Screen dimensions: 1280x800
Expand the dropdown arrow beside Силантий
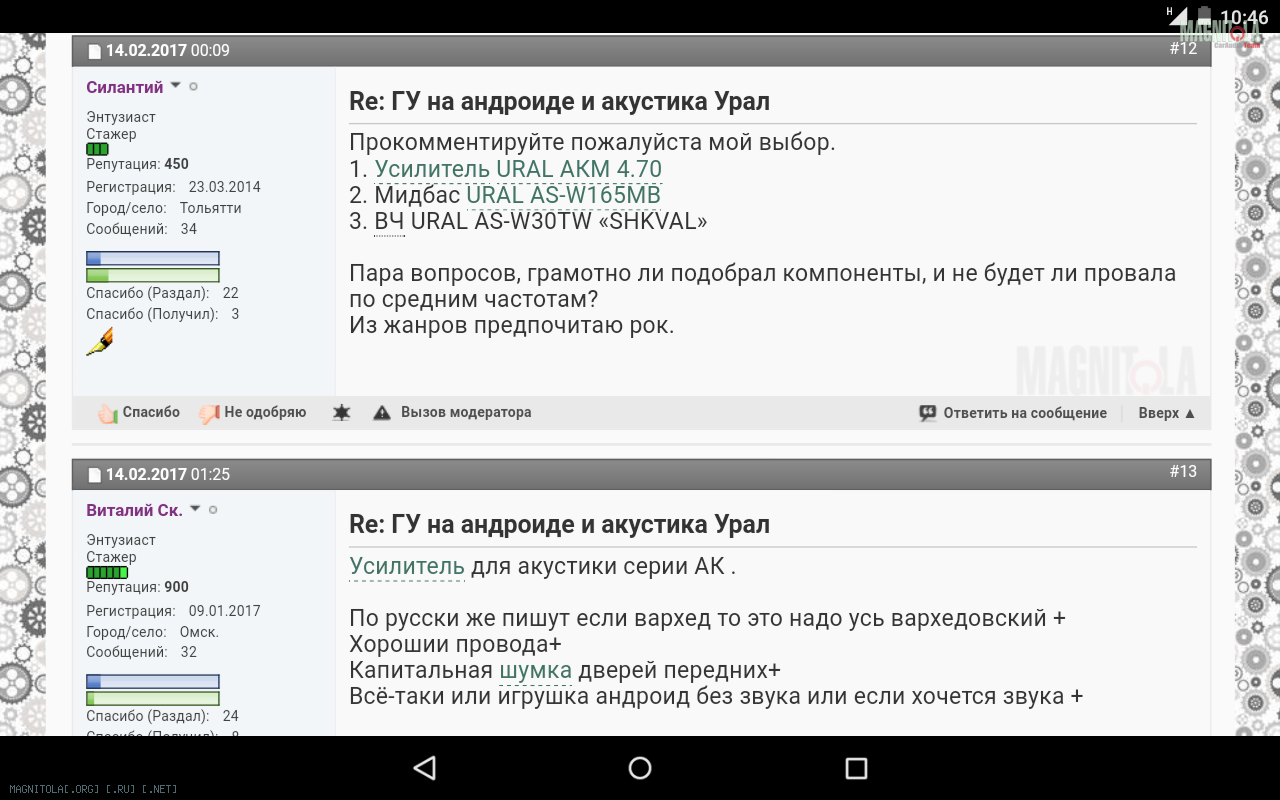tap(175, 86)
